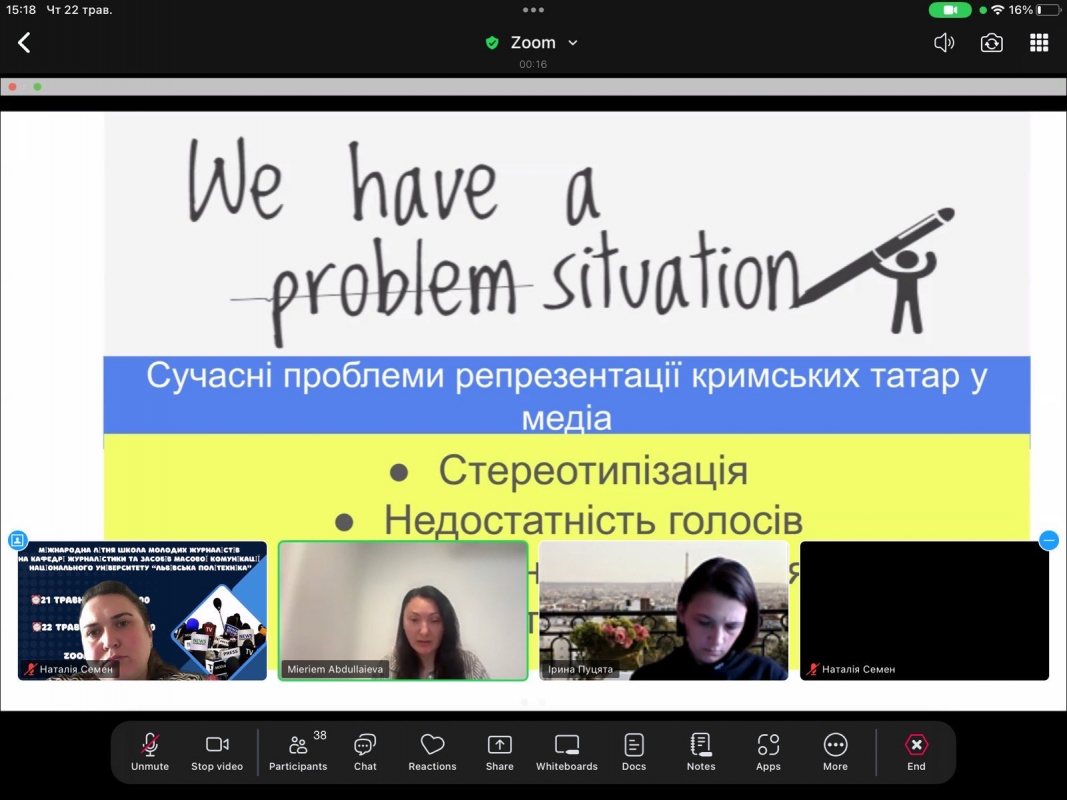Image resolution: width=1067 pixels, height=800 pixels.
Task: Toggle the speaker audio output
Action: (x=943, y=42)
